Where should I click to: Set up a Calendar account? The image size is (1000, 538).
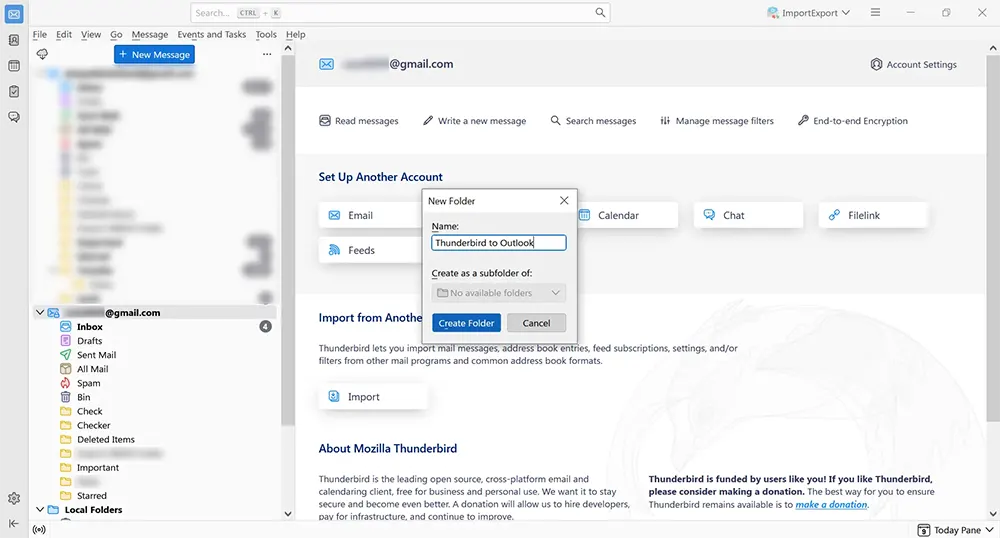coord(627,215)
